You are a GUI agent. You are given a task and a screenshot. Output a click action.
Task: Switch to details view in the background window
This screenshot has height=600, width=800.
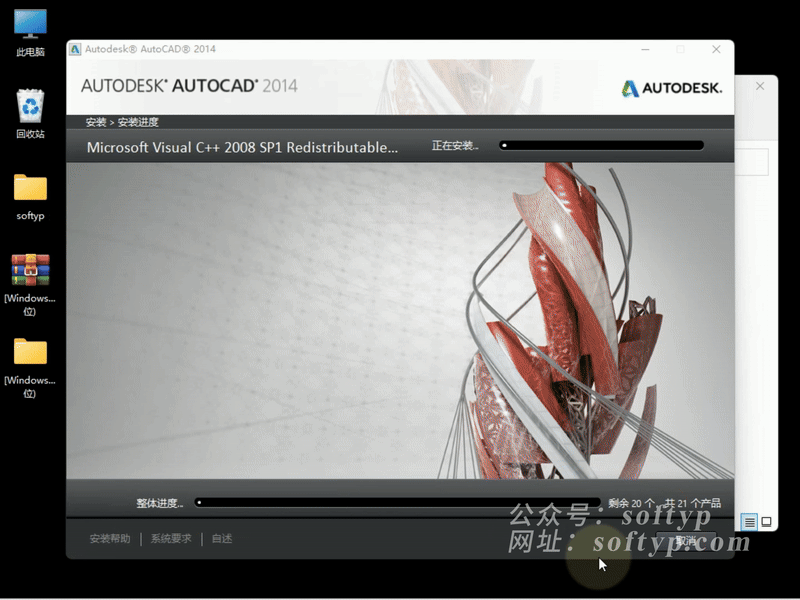pos(749,521)
